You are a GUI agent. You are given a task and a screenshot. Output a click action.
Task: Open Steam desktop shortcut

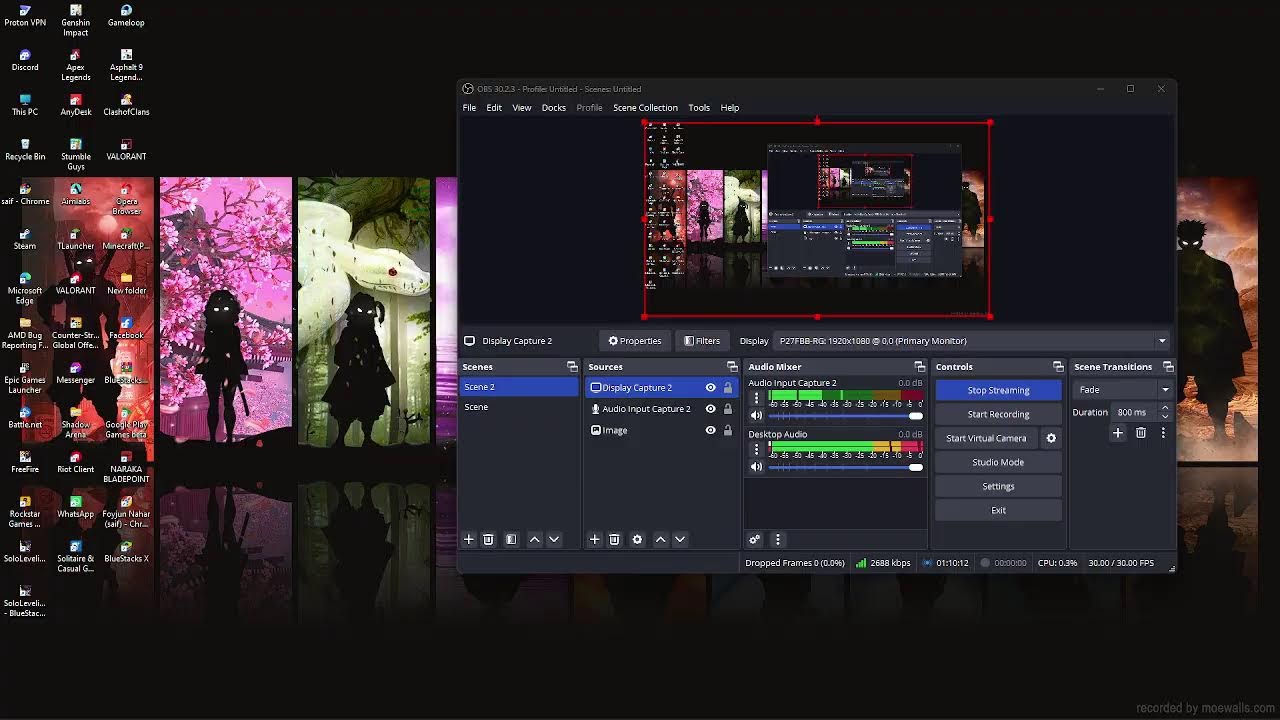(25, 239)
